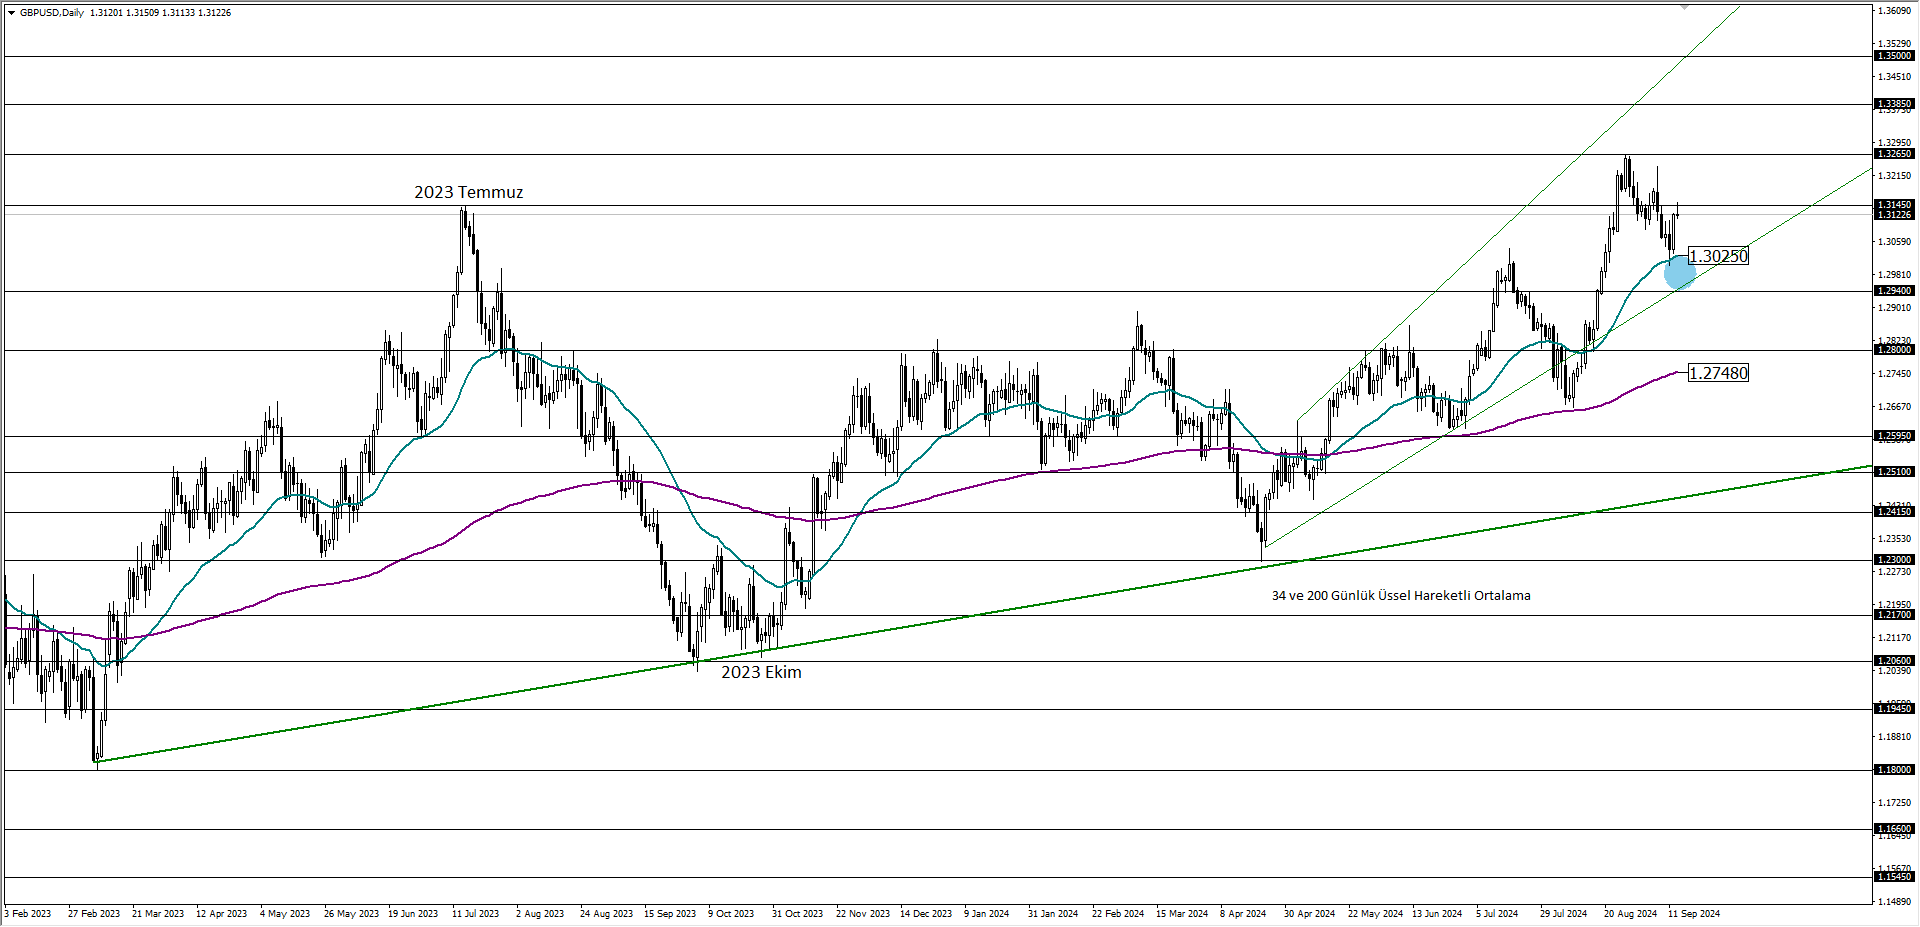Click the 1.25100 horizontal level price tag

[x=1894, y=472]
